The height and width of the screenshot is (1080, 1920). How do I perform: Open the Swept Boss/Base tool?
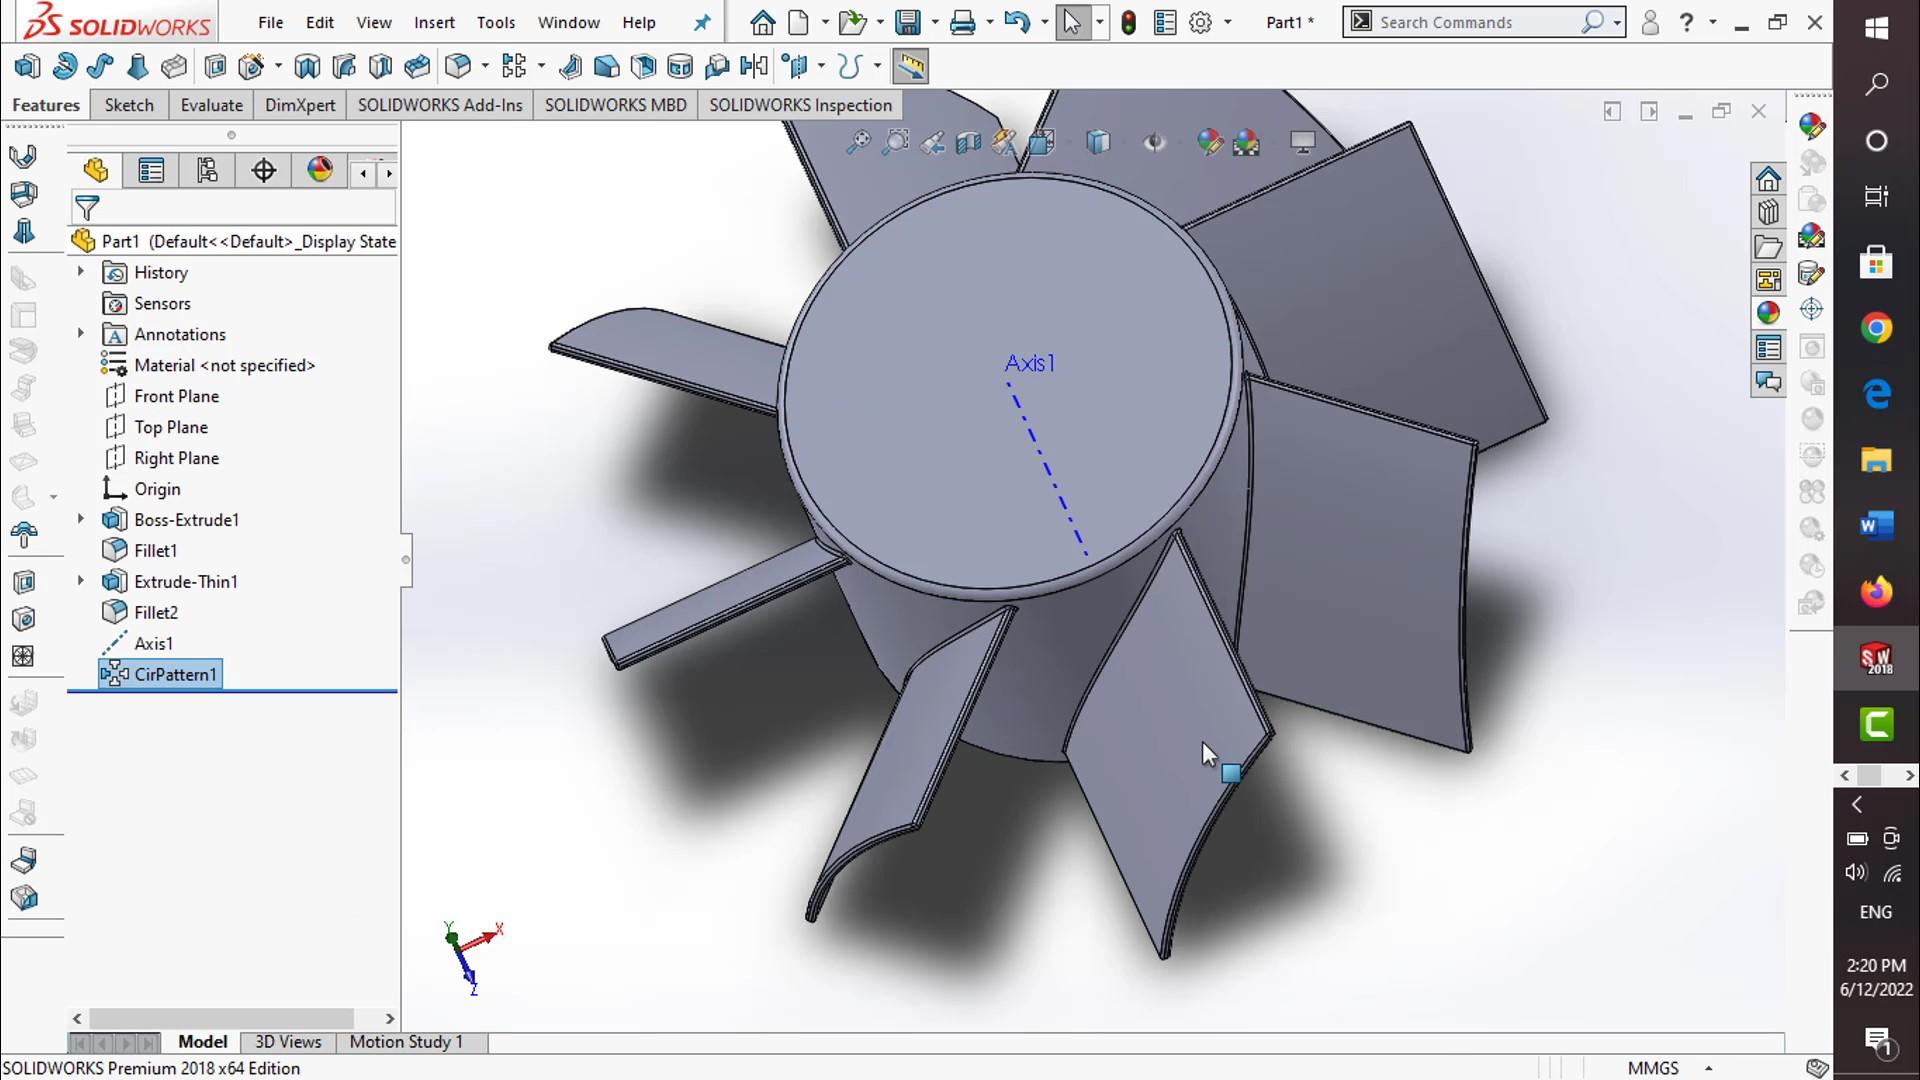(x=100, y=66)
